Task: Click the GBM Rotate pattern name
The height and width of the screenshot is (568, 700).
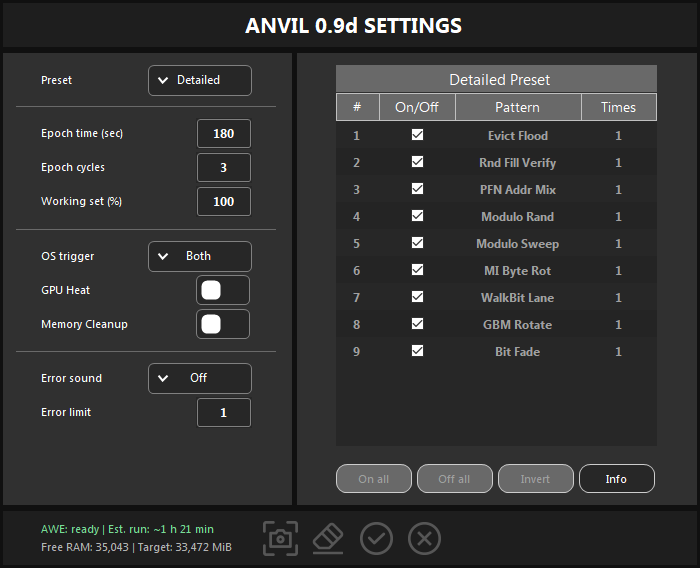Action: pyautogui.click(x=518, y=325)
